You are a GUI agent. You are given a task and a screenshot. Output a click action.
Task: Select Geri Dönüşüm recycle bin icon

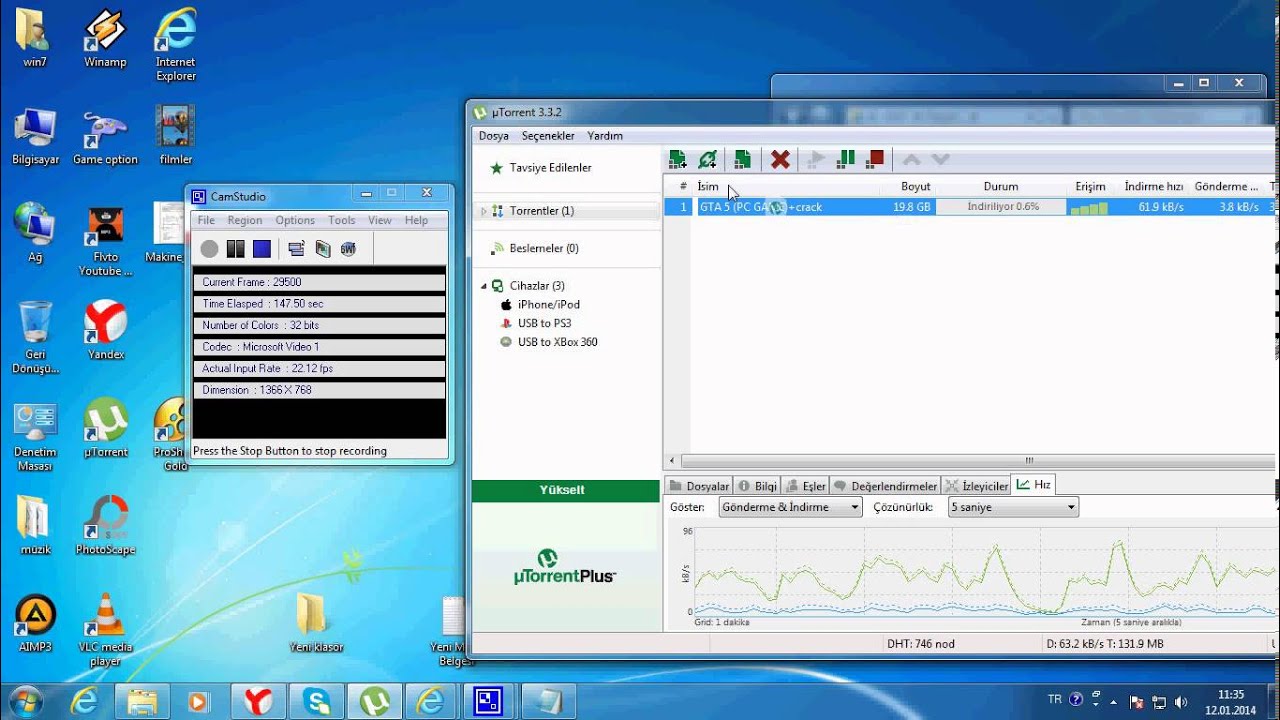pos(35,337)
